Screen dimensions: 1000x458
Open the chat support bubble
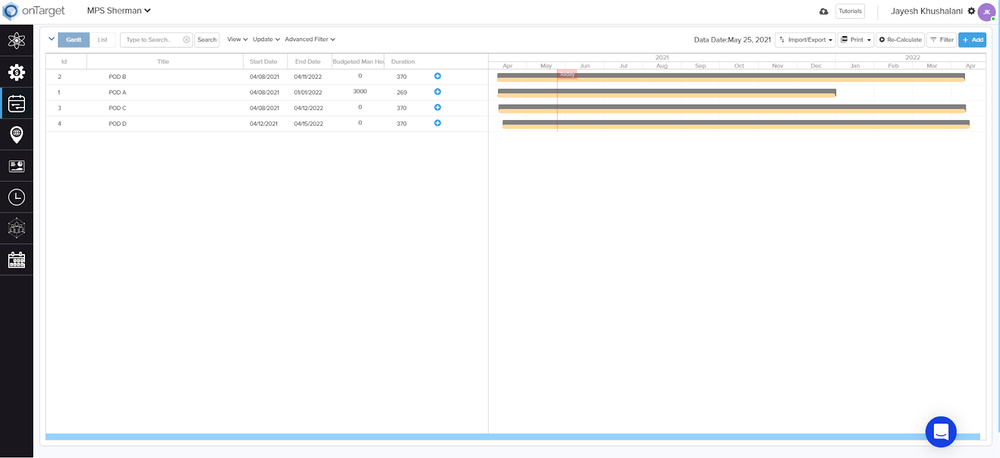point(941,432)
